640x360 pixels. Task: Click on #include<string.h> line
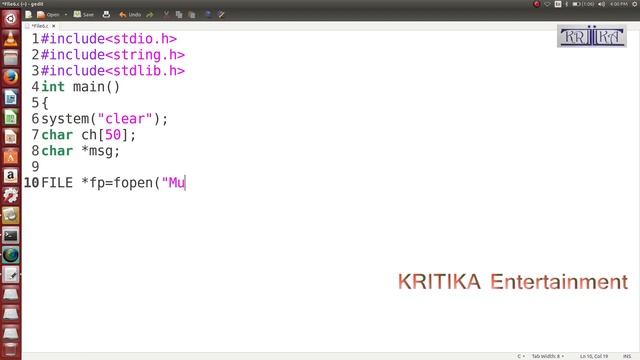(x=113, y=55)
